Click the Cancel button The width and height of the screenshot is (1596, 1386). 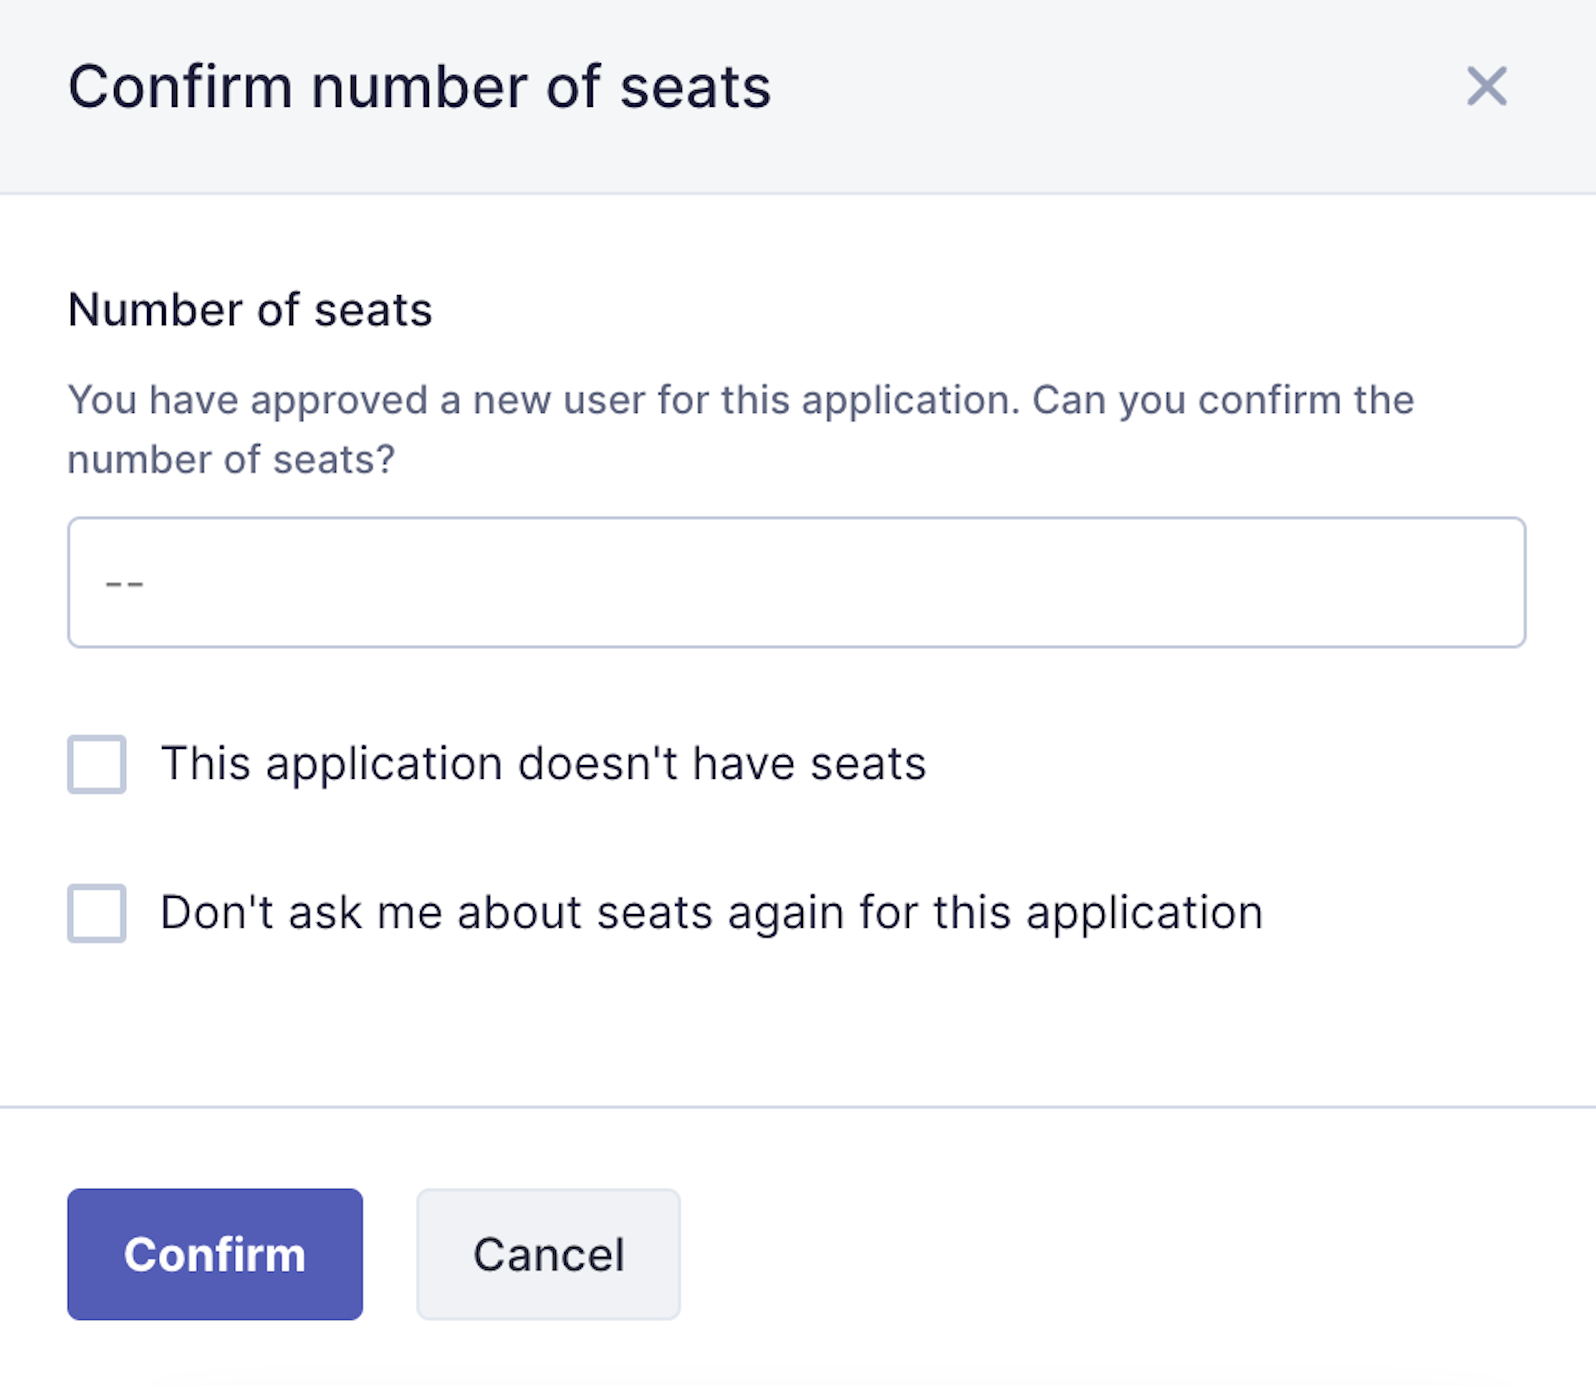click(x=548, y=1254)
